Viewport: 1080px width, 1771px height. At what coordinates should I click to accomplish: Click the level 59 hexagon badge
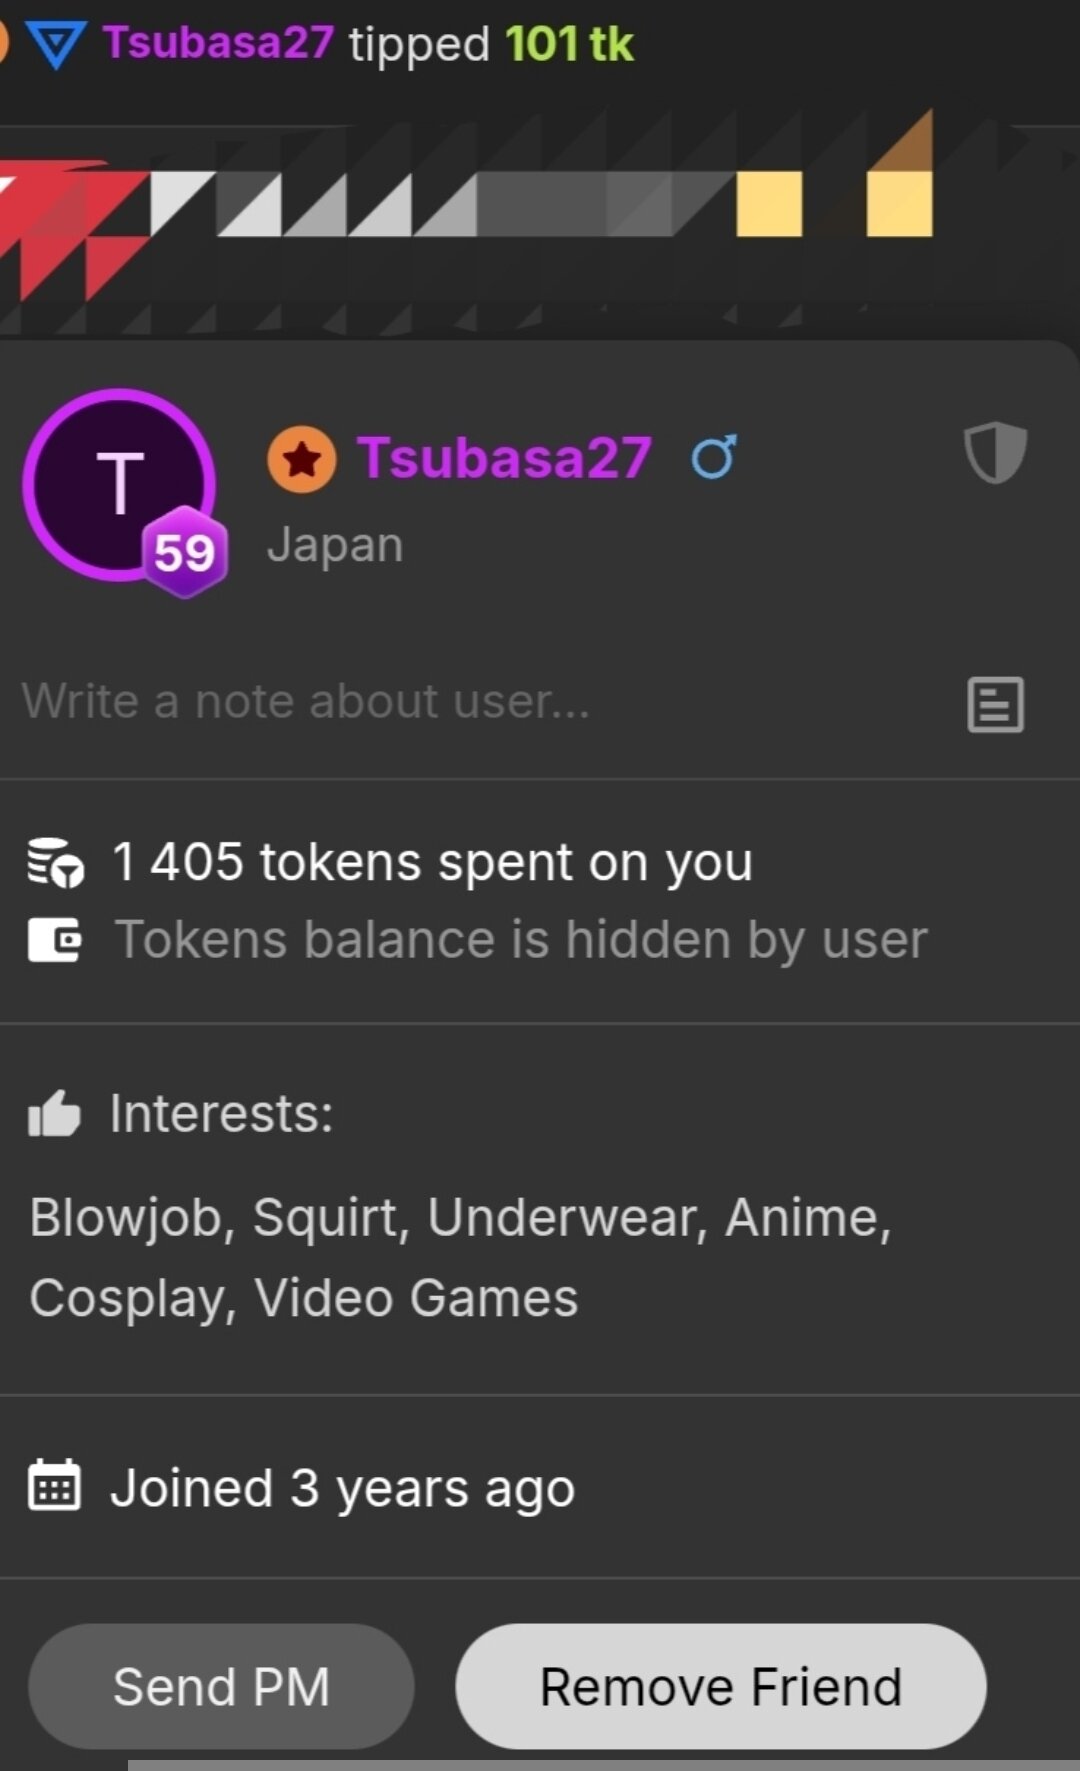[185, 552]
